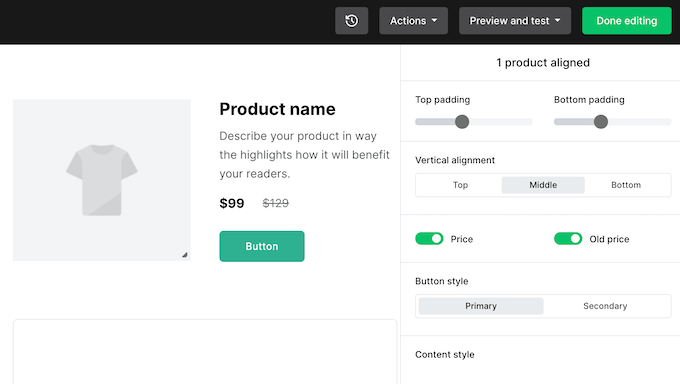Toggle the Old price switch
The height and width of the screenshot is (384, 680).
pos(568,239)
